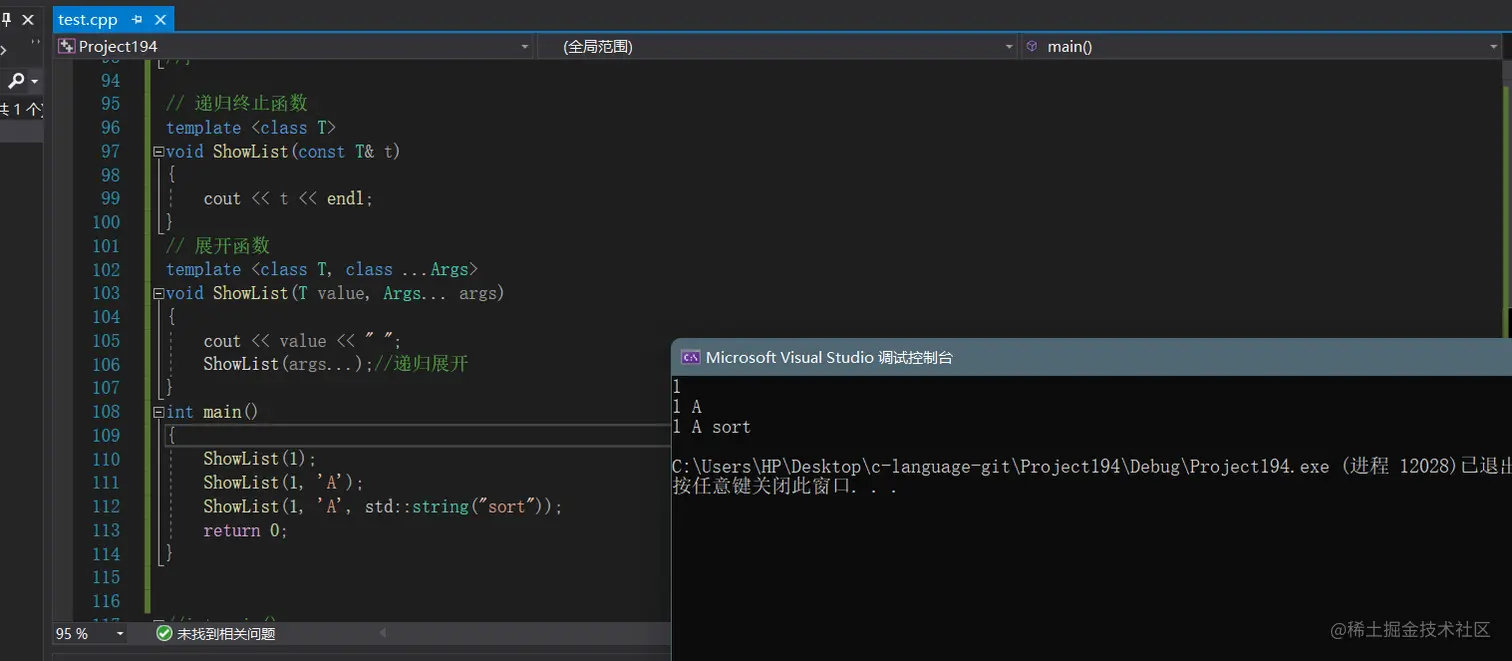This screenshot has height=661, width=1512.
Task: Click the console output line '1 A sort'
Action: click(712, 427)
